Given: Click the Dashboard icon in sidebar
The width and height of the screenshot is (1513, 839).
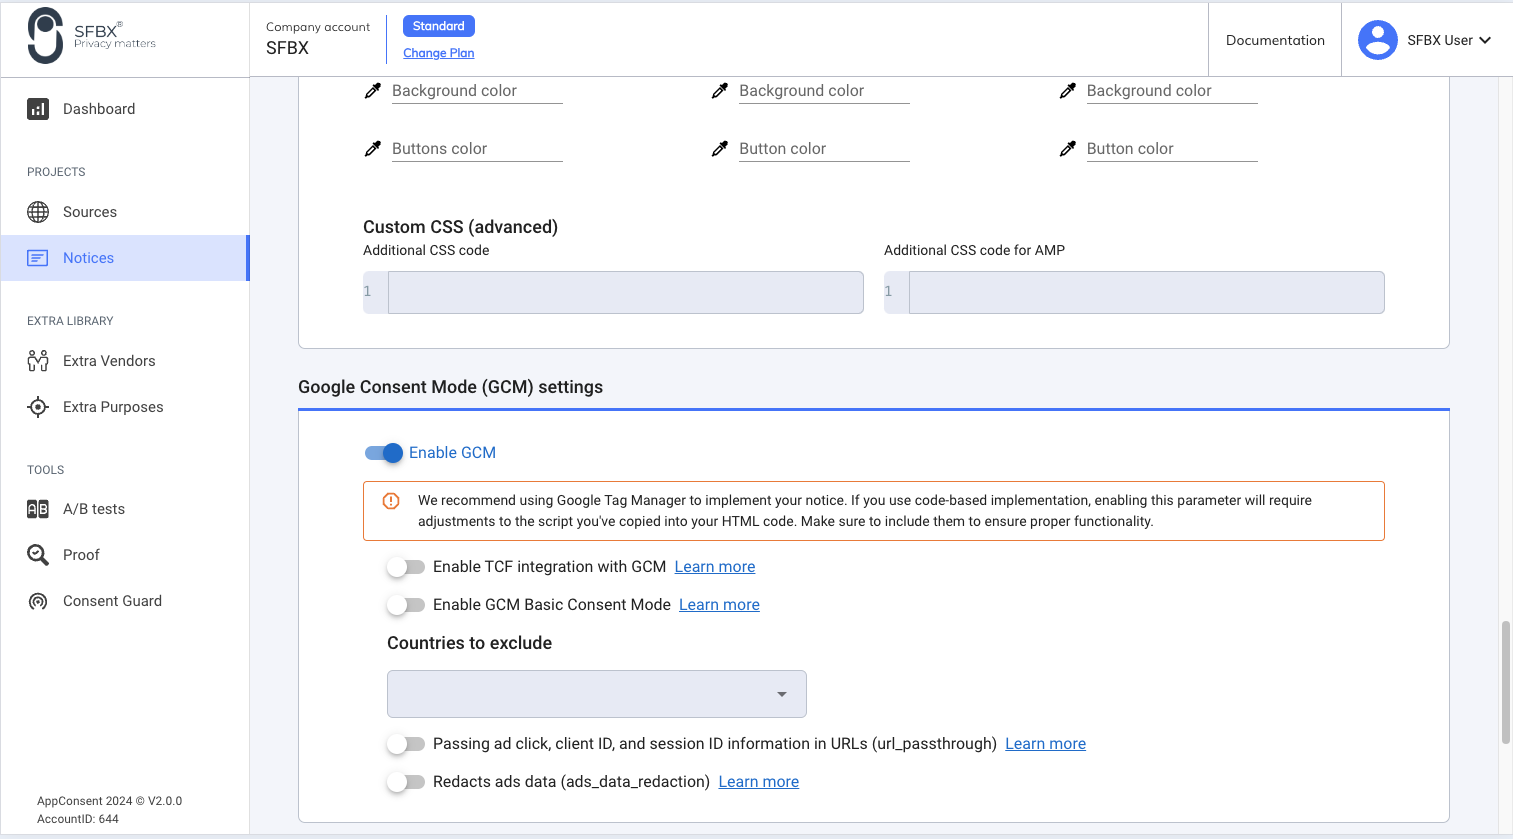Looking at the screenshot, I should pyautogui.click(x=38, y=109).
